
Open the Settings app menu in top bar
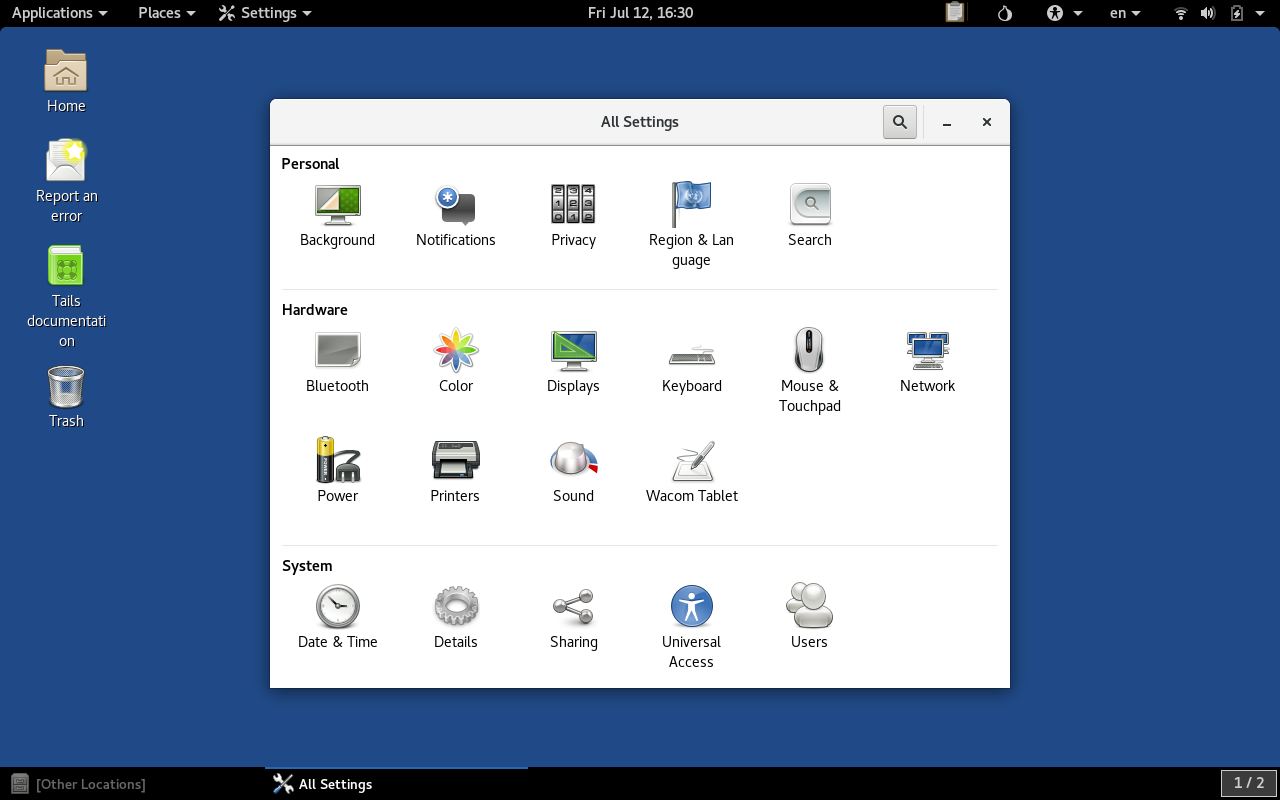(x=265, y=13)
